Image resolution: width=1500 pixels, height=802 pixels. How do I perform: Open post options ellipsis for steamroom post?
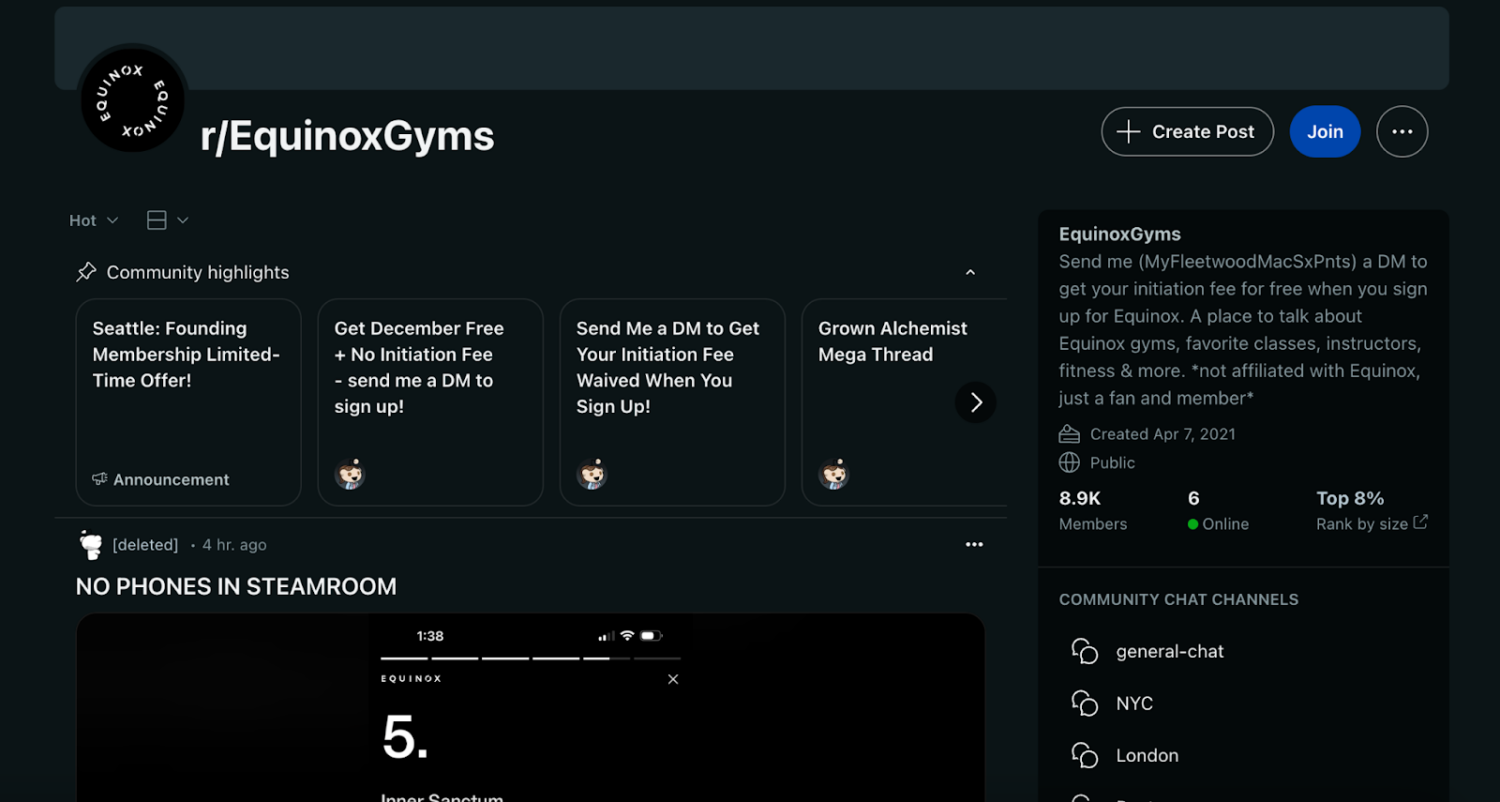974,545
